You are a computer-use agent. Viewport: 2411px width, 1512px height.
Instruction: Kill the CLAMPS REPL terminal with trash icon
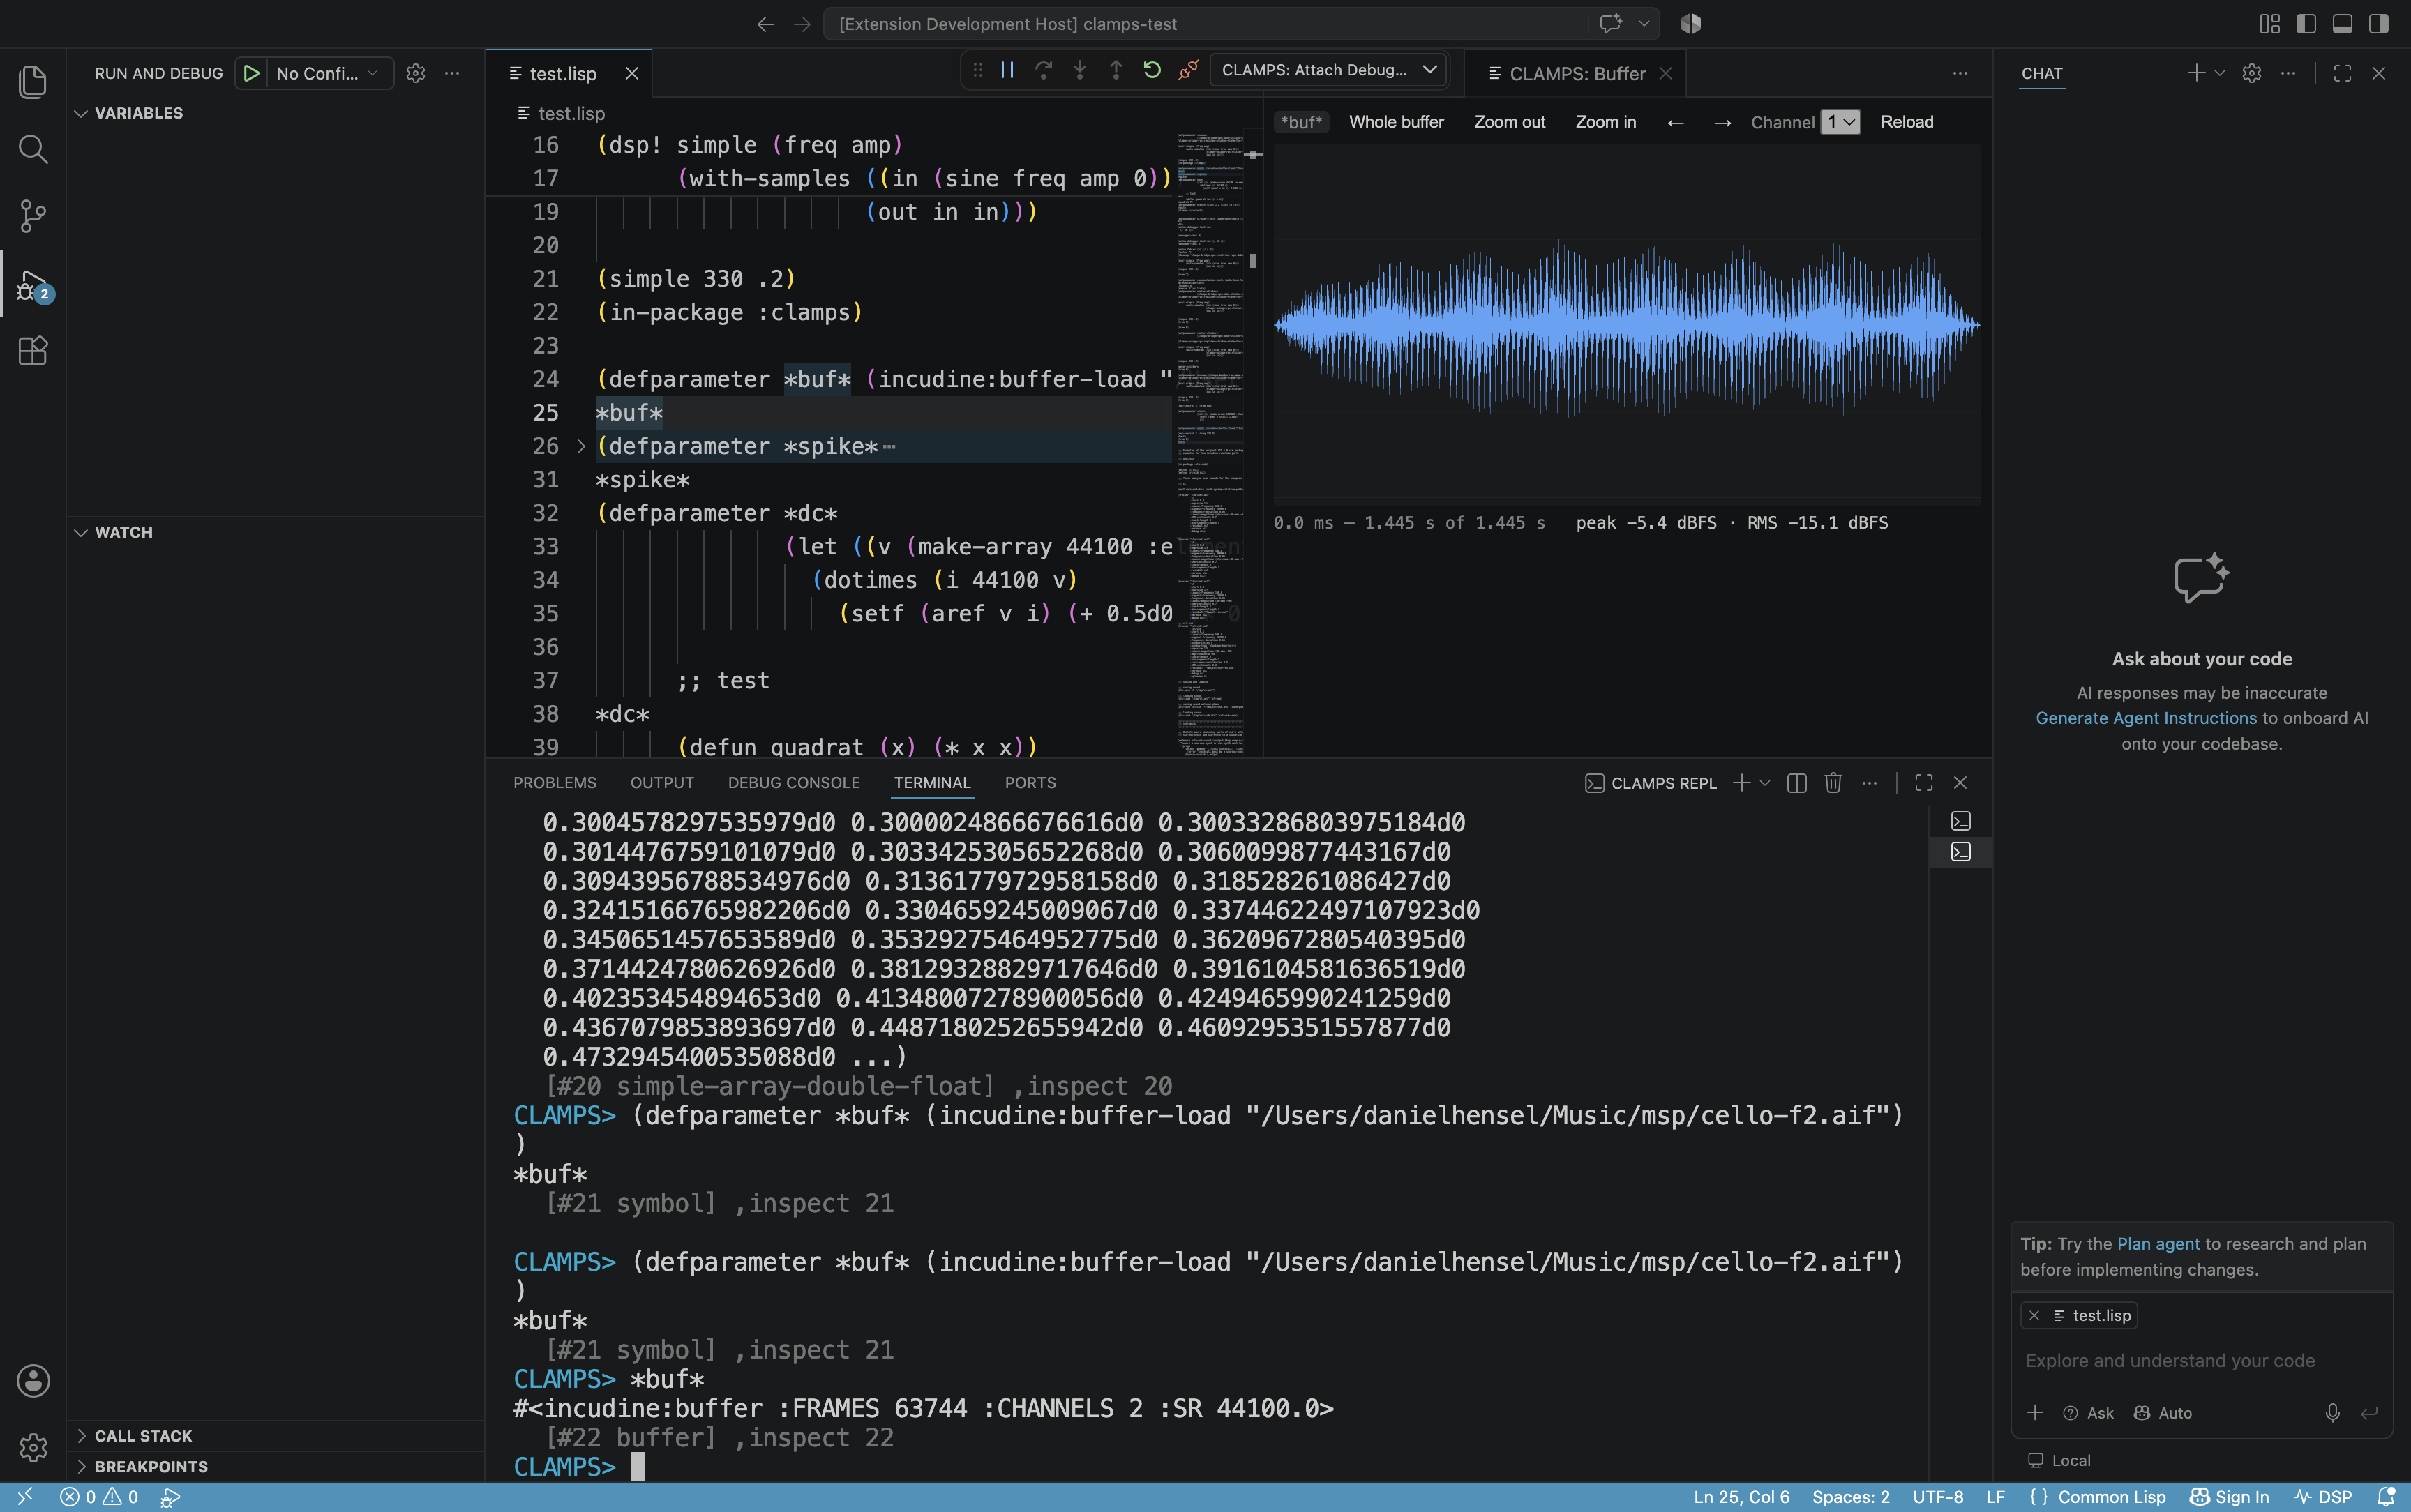pos(1833,783)
